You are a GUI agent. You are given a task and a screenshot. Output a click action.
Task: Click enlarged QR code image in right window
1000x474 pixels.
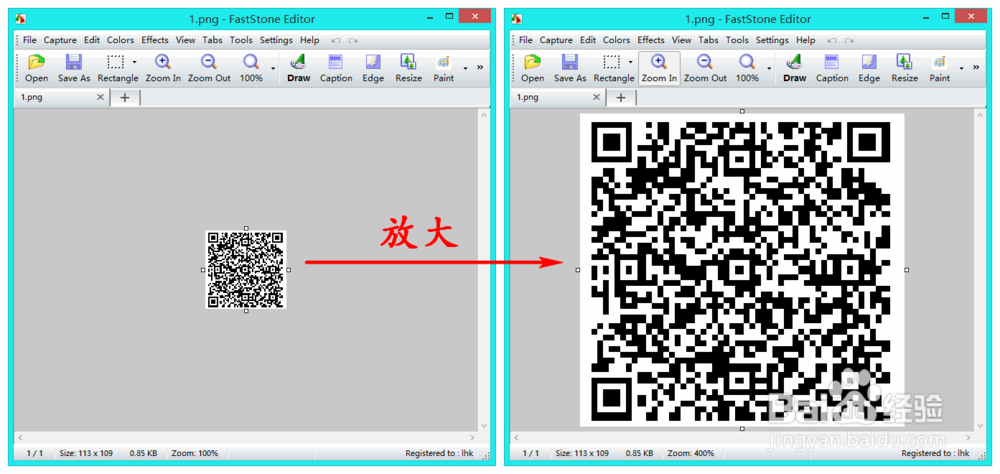742,270
